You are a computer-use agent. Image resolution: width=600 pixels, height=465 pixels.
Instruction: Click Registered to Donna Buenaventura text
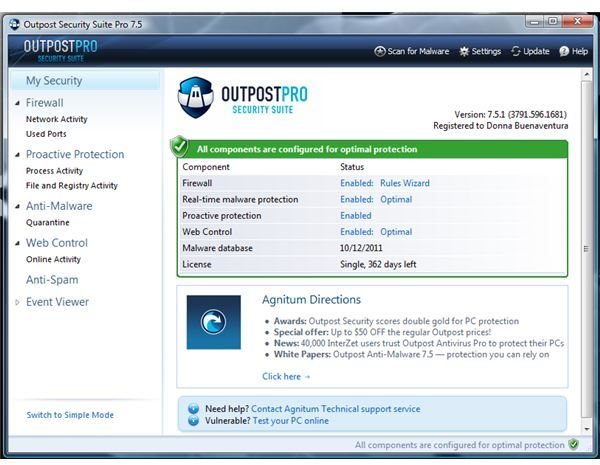point(501,126)
